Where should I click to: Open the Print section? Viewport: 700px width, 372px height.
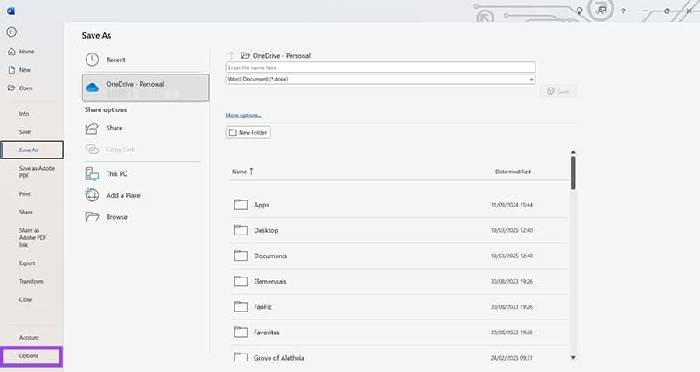[25, 194]
